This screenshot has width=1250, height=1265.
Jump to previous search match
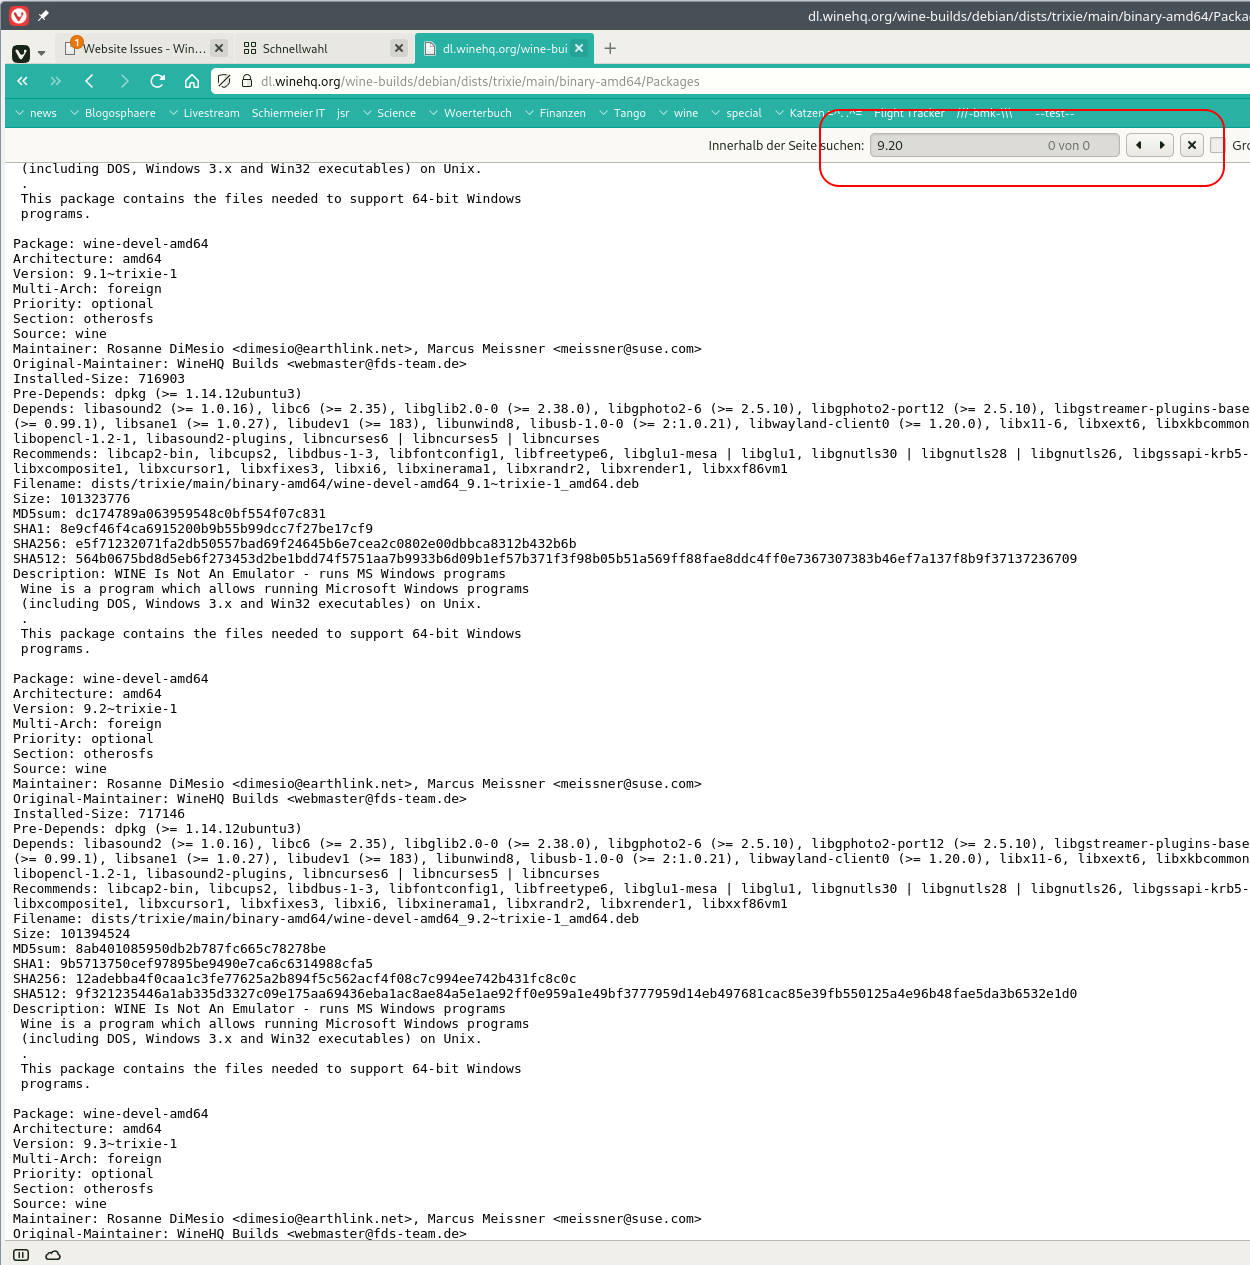tap(1138, 145)
